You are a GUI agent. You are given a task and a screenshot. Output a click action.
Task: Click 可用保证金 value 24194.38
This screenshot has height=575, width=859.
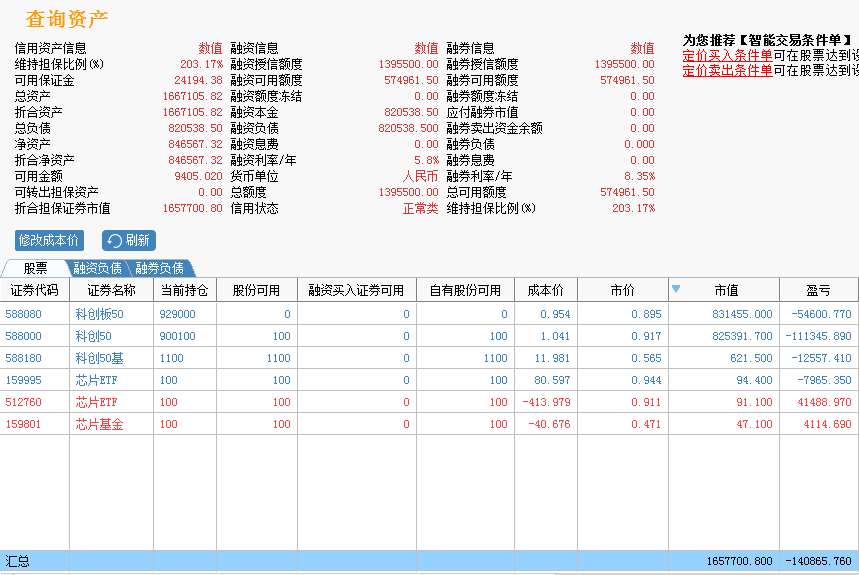tap(198, 80)
